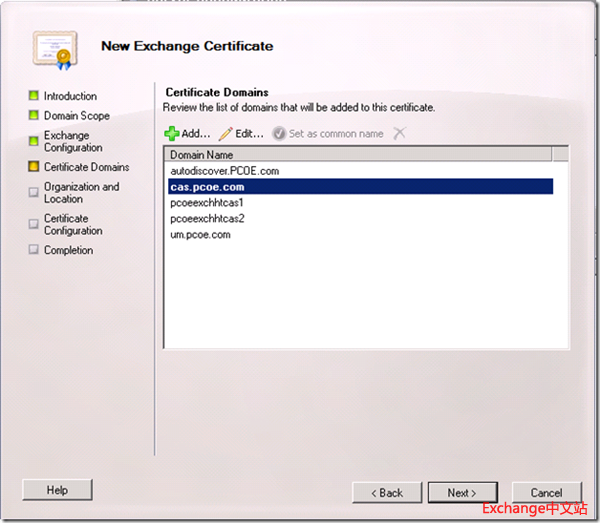Viewport: 600px width, 523px height.
Task: Go to the Completion wizard step
Action: click(x=68, y=250)
